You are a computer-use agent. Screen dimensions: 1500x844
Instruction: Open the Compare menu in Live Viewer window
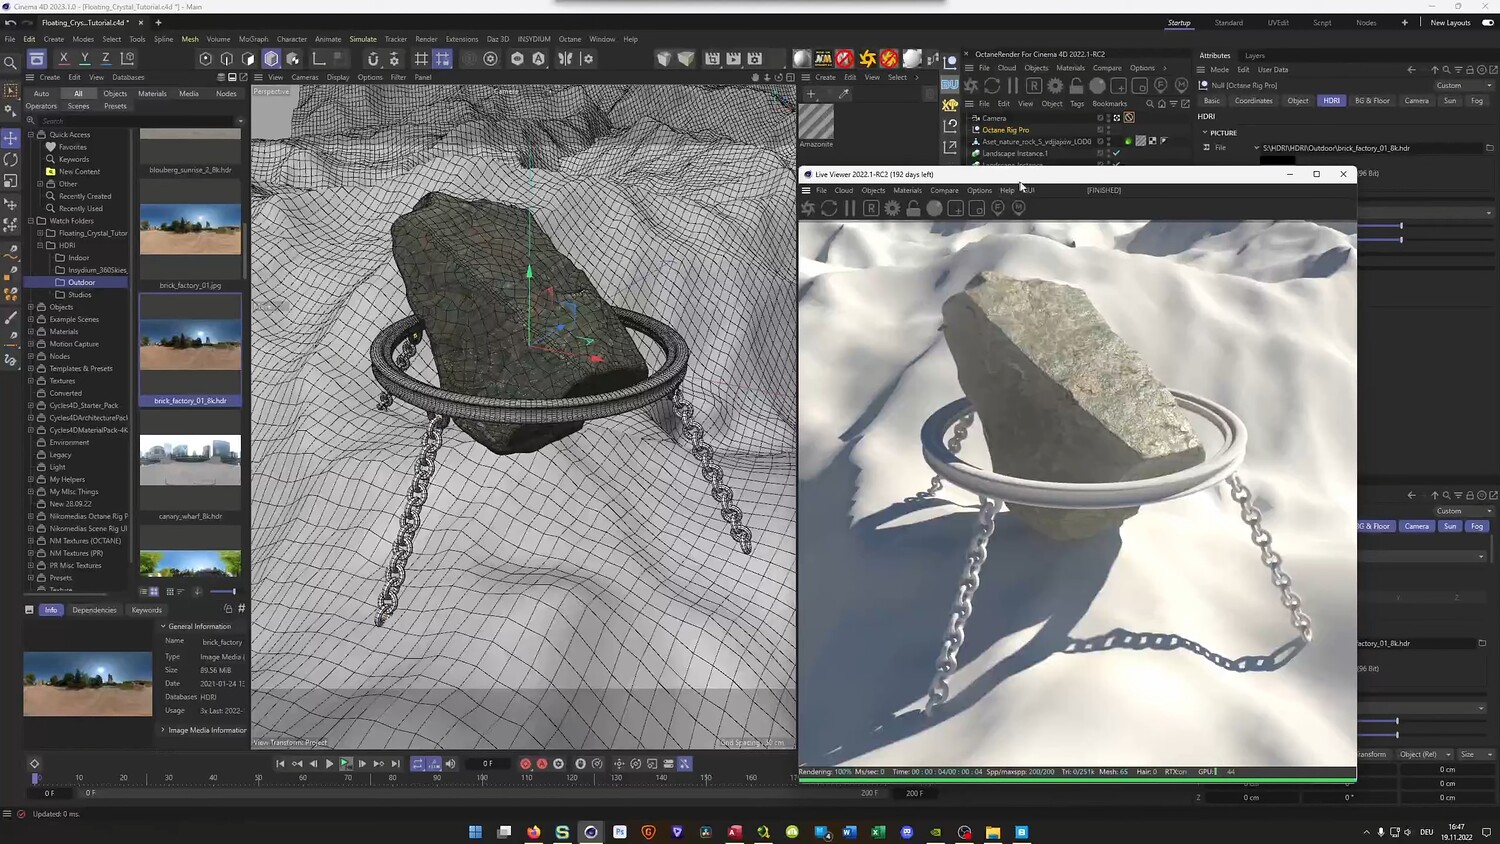[944, 190]
